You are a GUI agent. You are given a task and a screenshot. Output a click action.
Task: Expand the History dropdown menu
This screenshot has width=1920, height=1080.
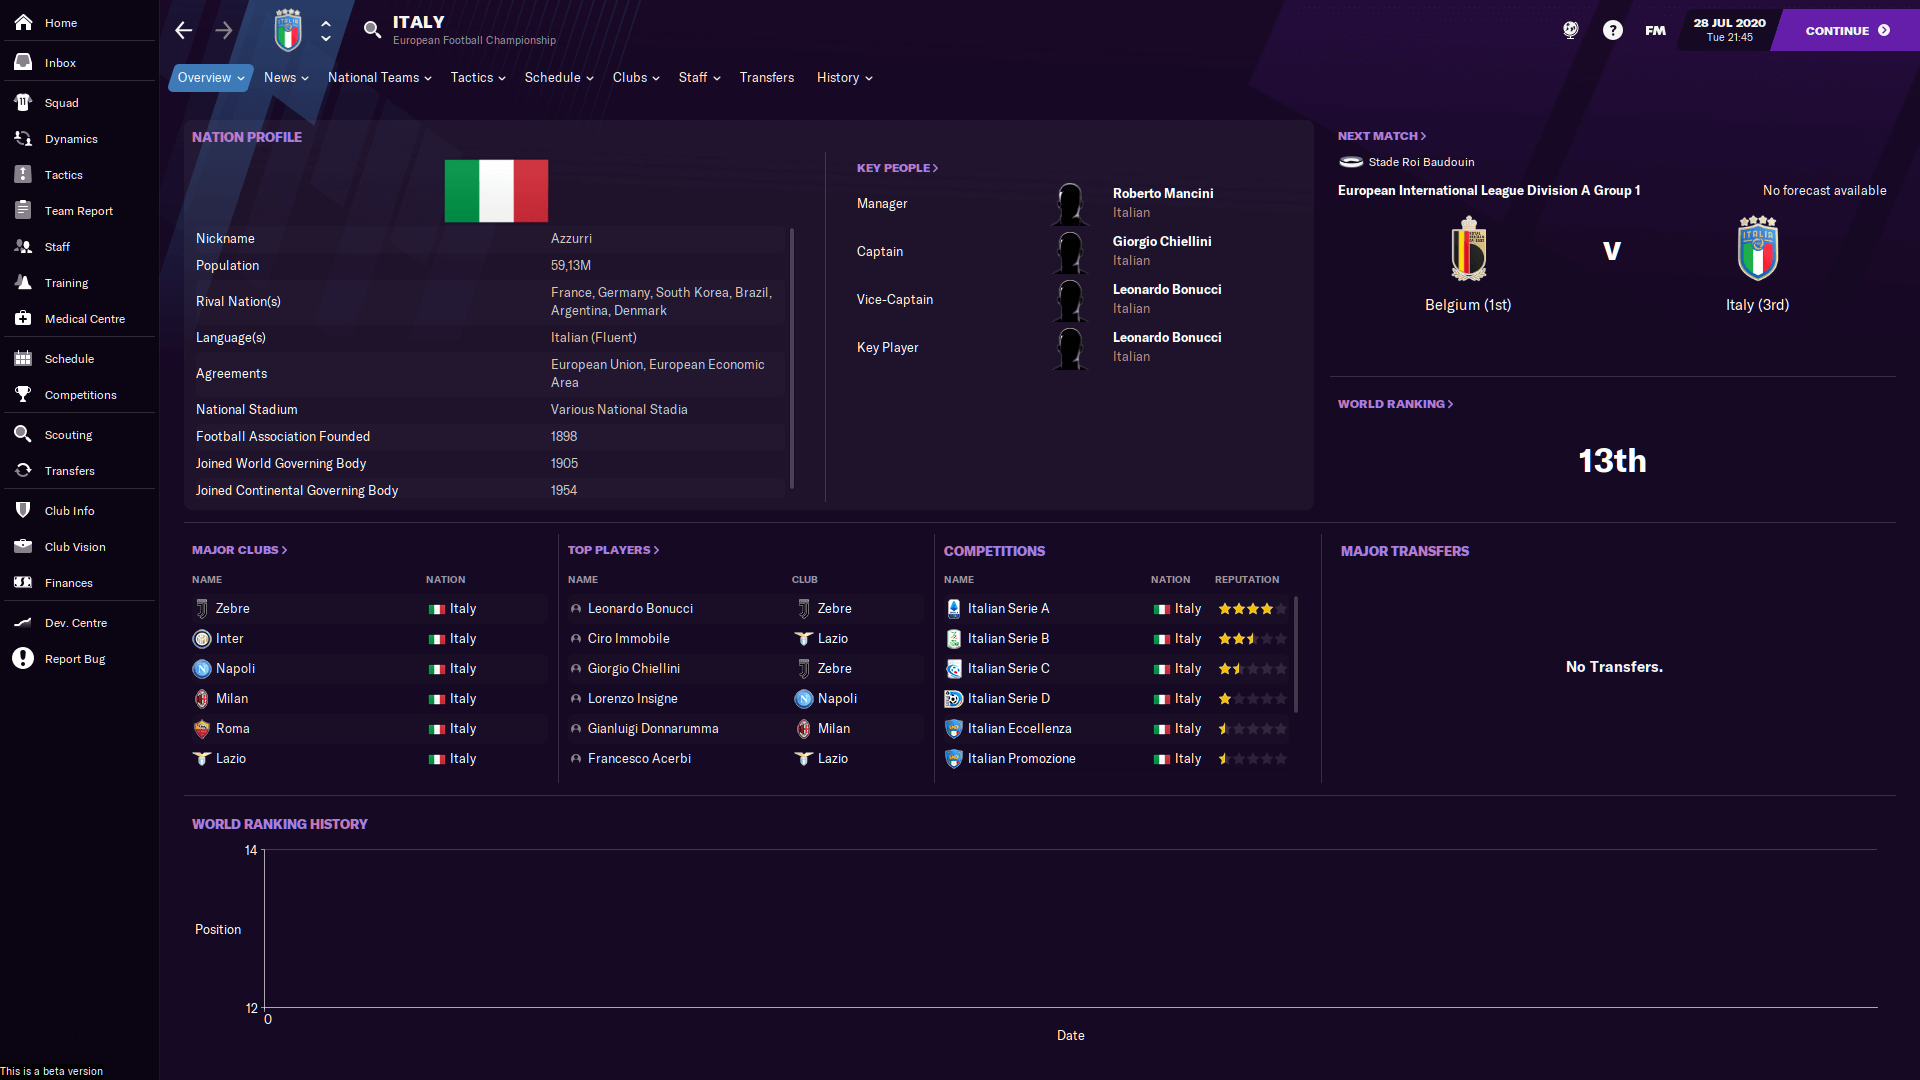pyautogui.click(x=845, y=77)
